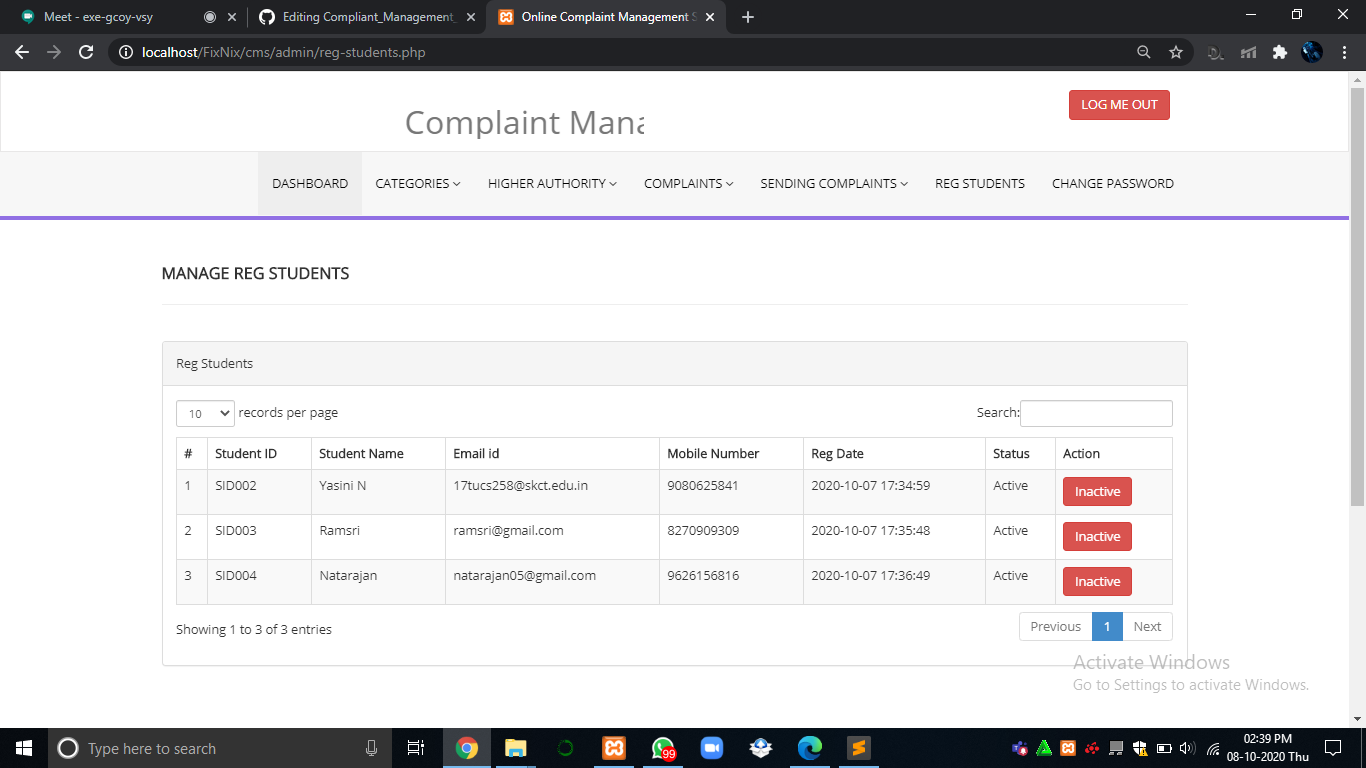Open Chrome's extensions puzzle icon
Screen dimensions: 1366x768
click(1280, 51)
